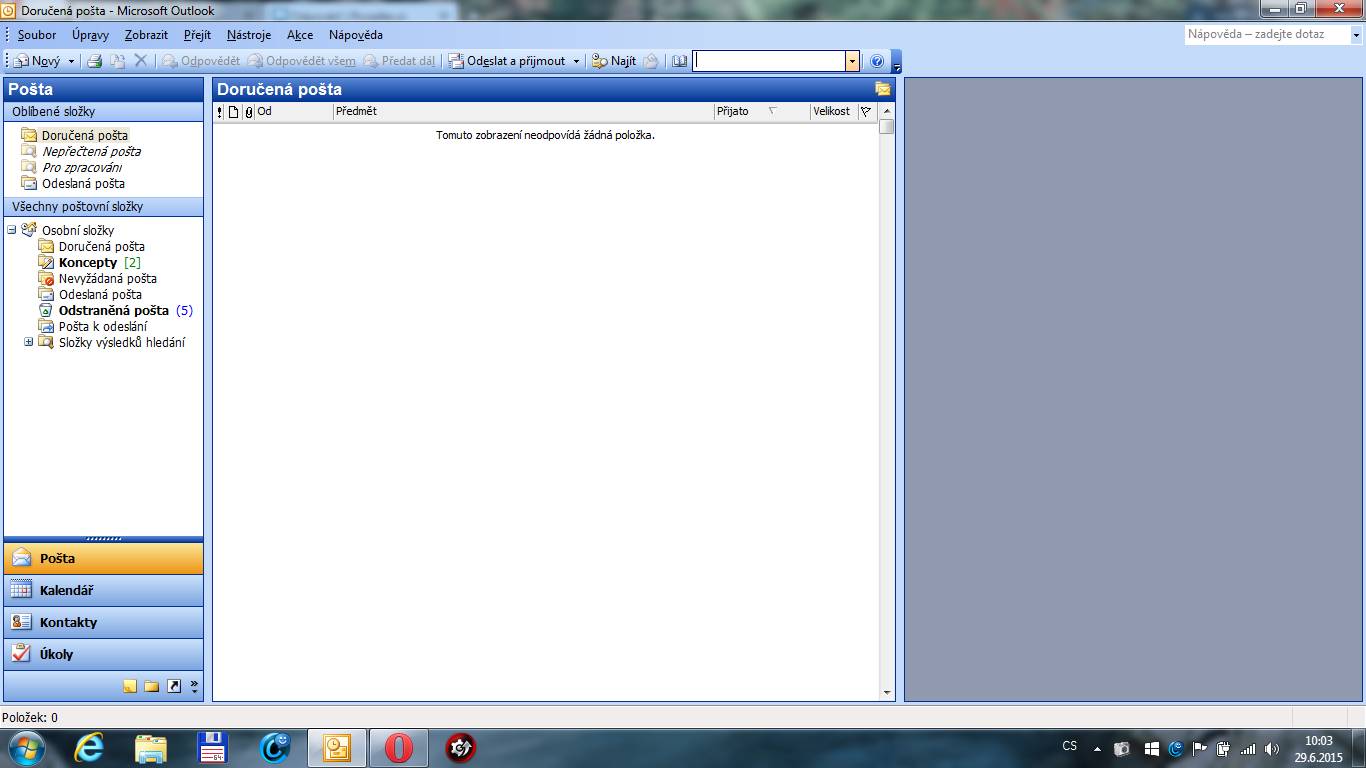The height and width of the screenshot is (768, 1366).
Task: Switch to Kontakty navigation pane
Action: click(103, 622)
